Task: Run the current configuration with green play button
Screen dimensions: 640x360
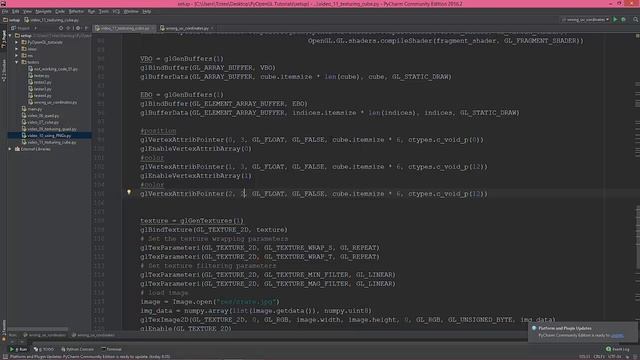Action: pos(615,20)
